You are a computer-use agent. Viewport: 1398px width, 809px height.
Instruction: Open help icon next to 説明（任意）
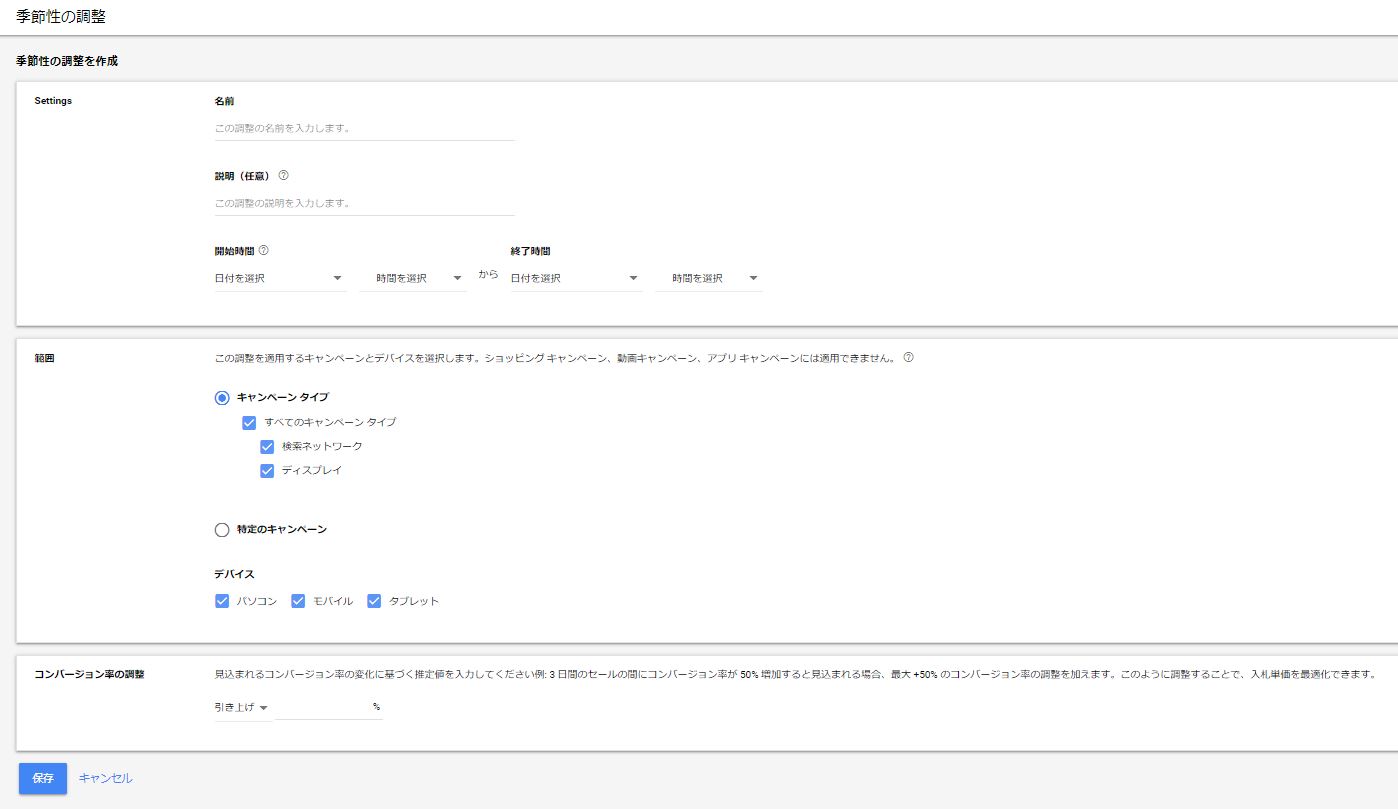pyautogui.click(x=284, y=175)
